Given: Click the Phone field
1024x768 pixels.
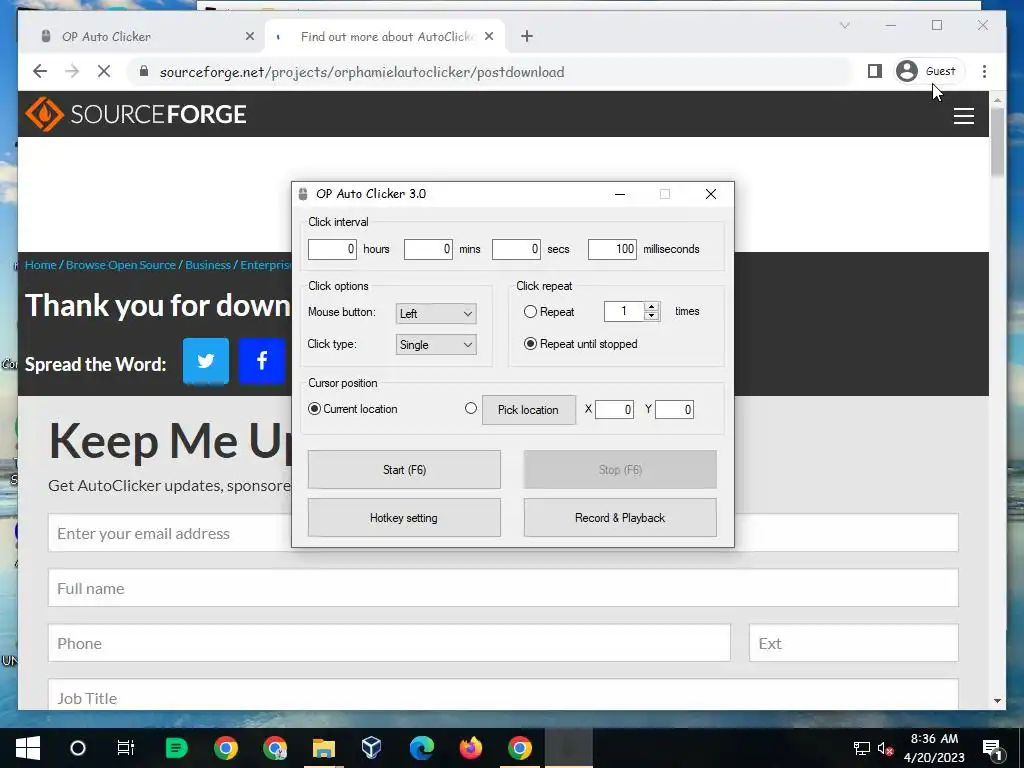Looking at the screenshot, I should [x=389, y=643].
